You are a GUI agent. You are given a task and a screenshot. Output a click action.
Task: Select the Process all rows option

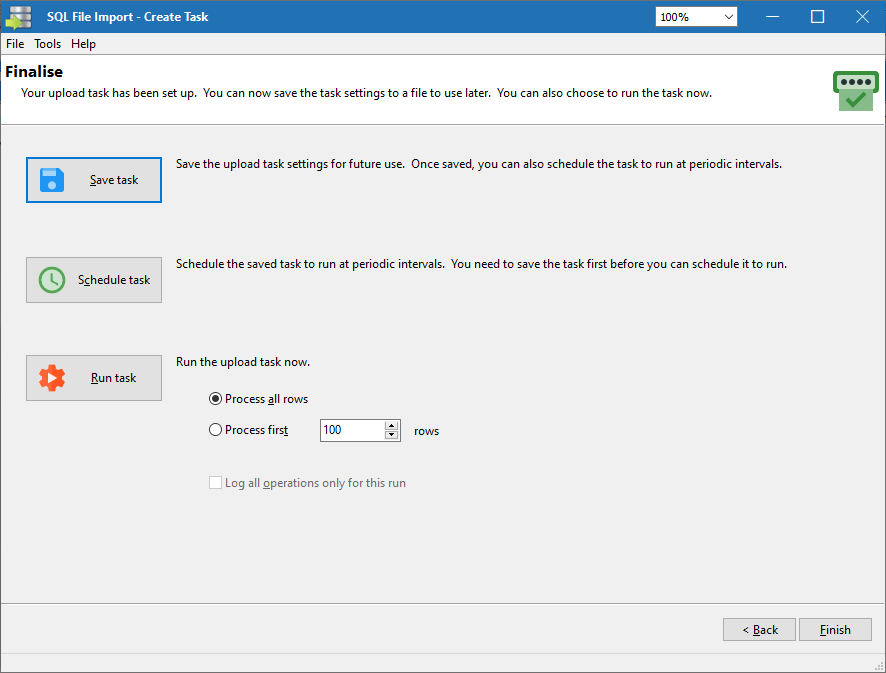tap(216, 399)
